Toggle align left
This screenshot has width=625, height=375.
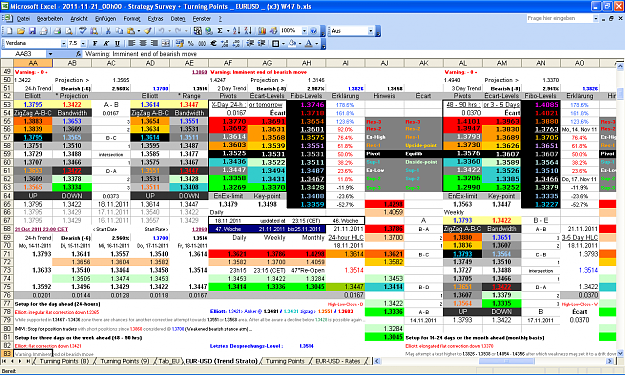(131, 43)
